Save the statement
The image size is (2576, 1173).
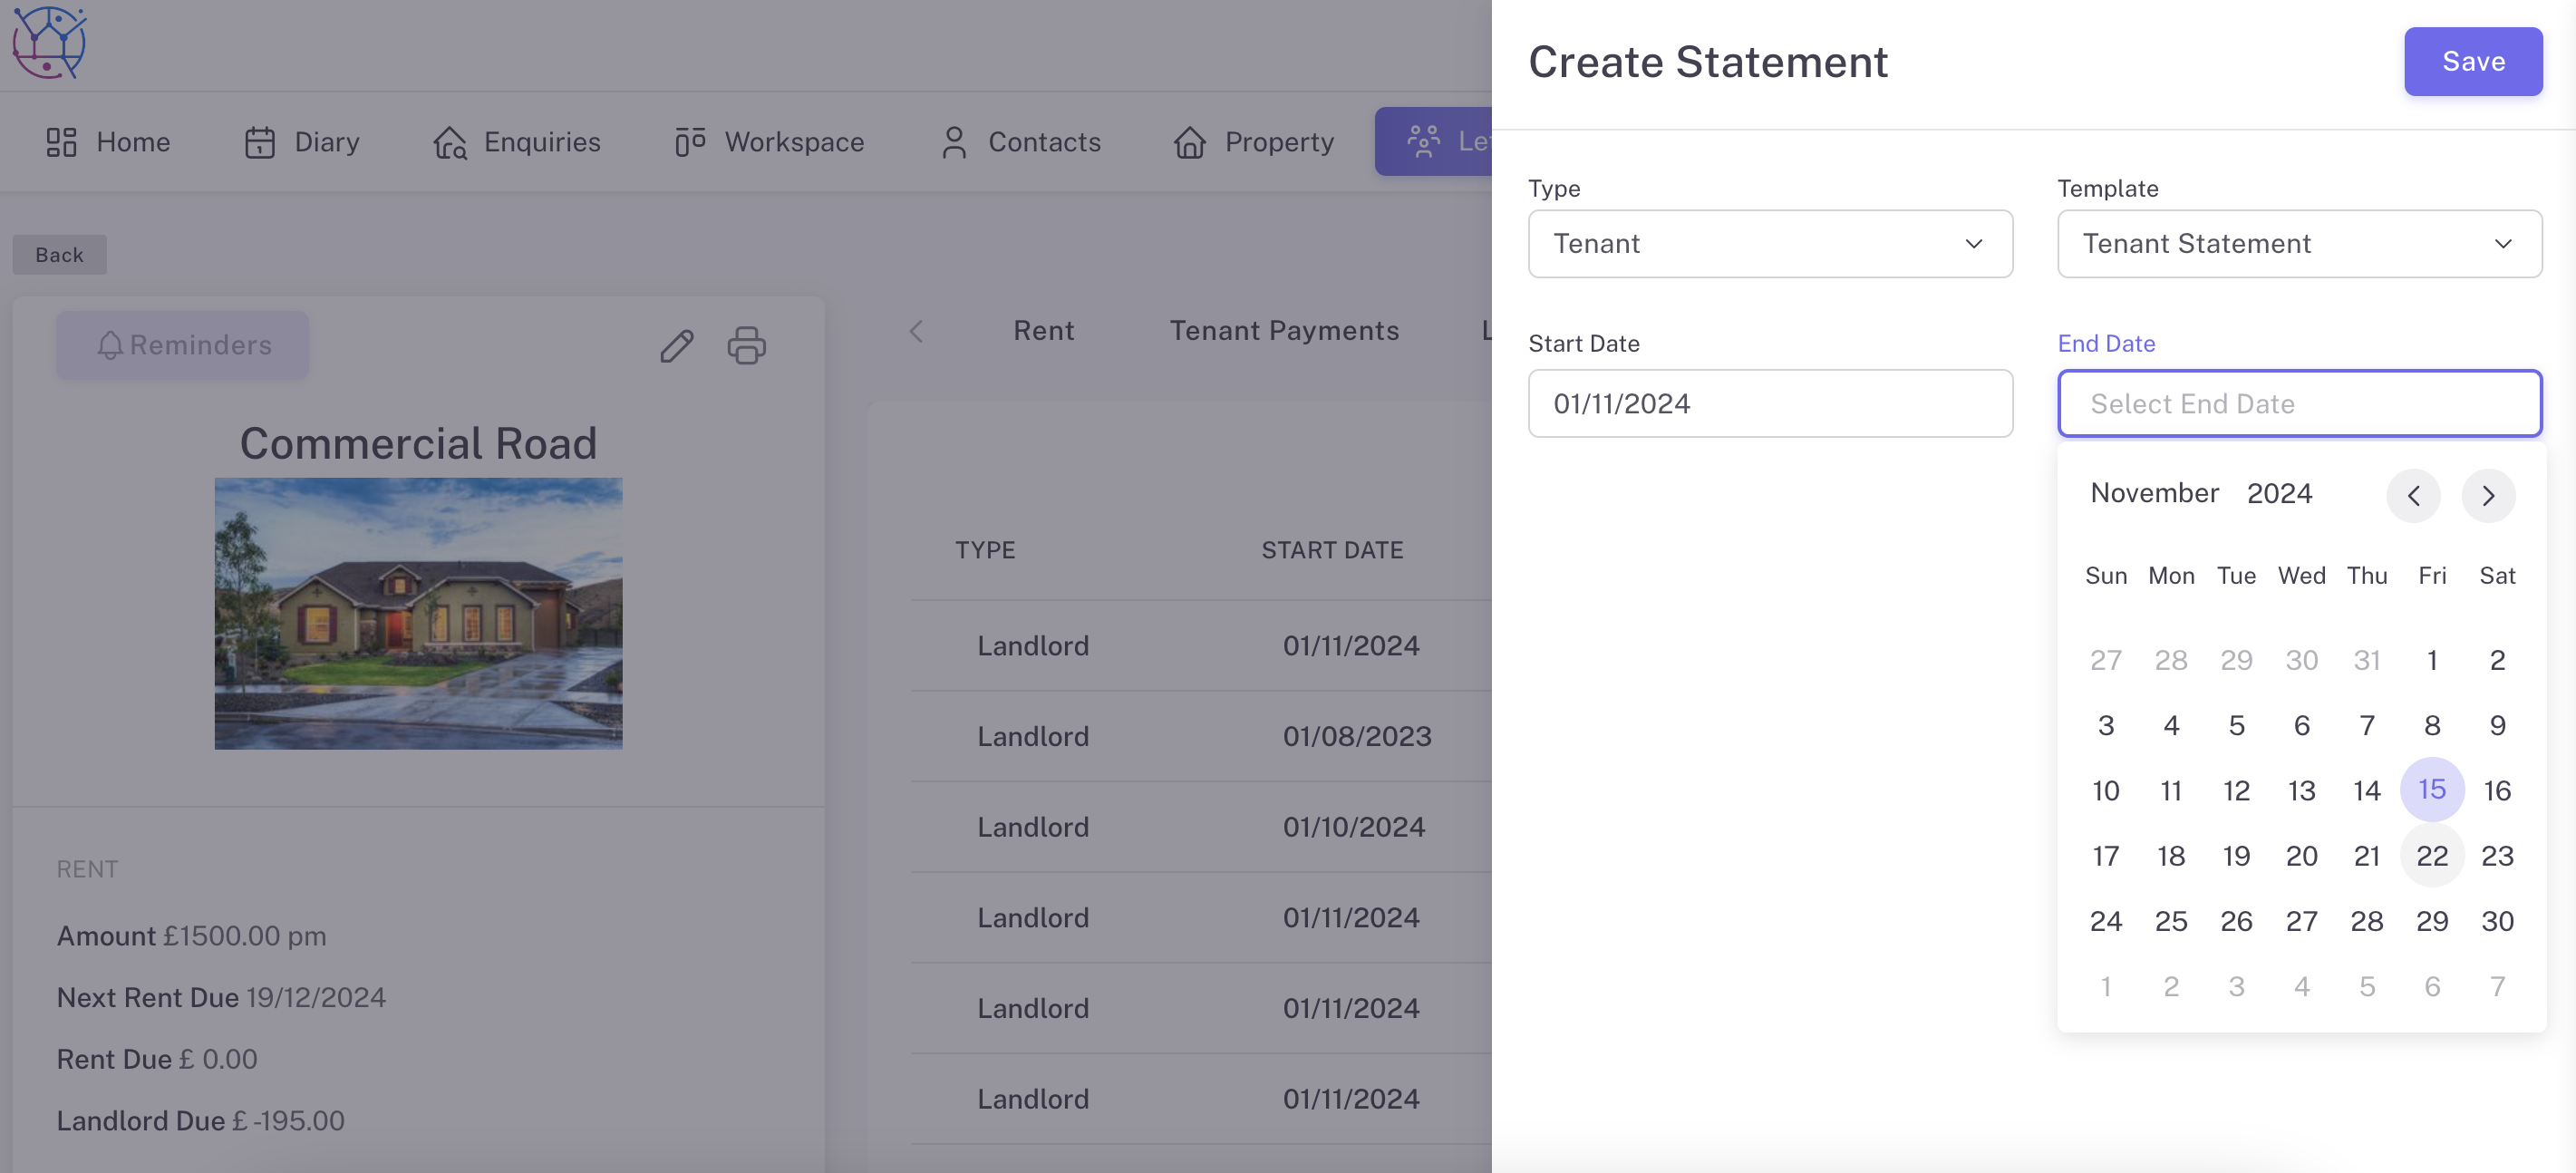click(2472, 62)
